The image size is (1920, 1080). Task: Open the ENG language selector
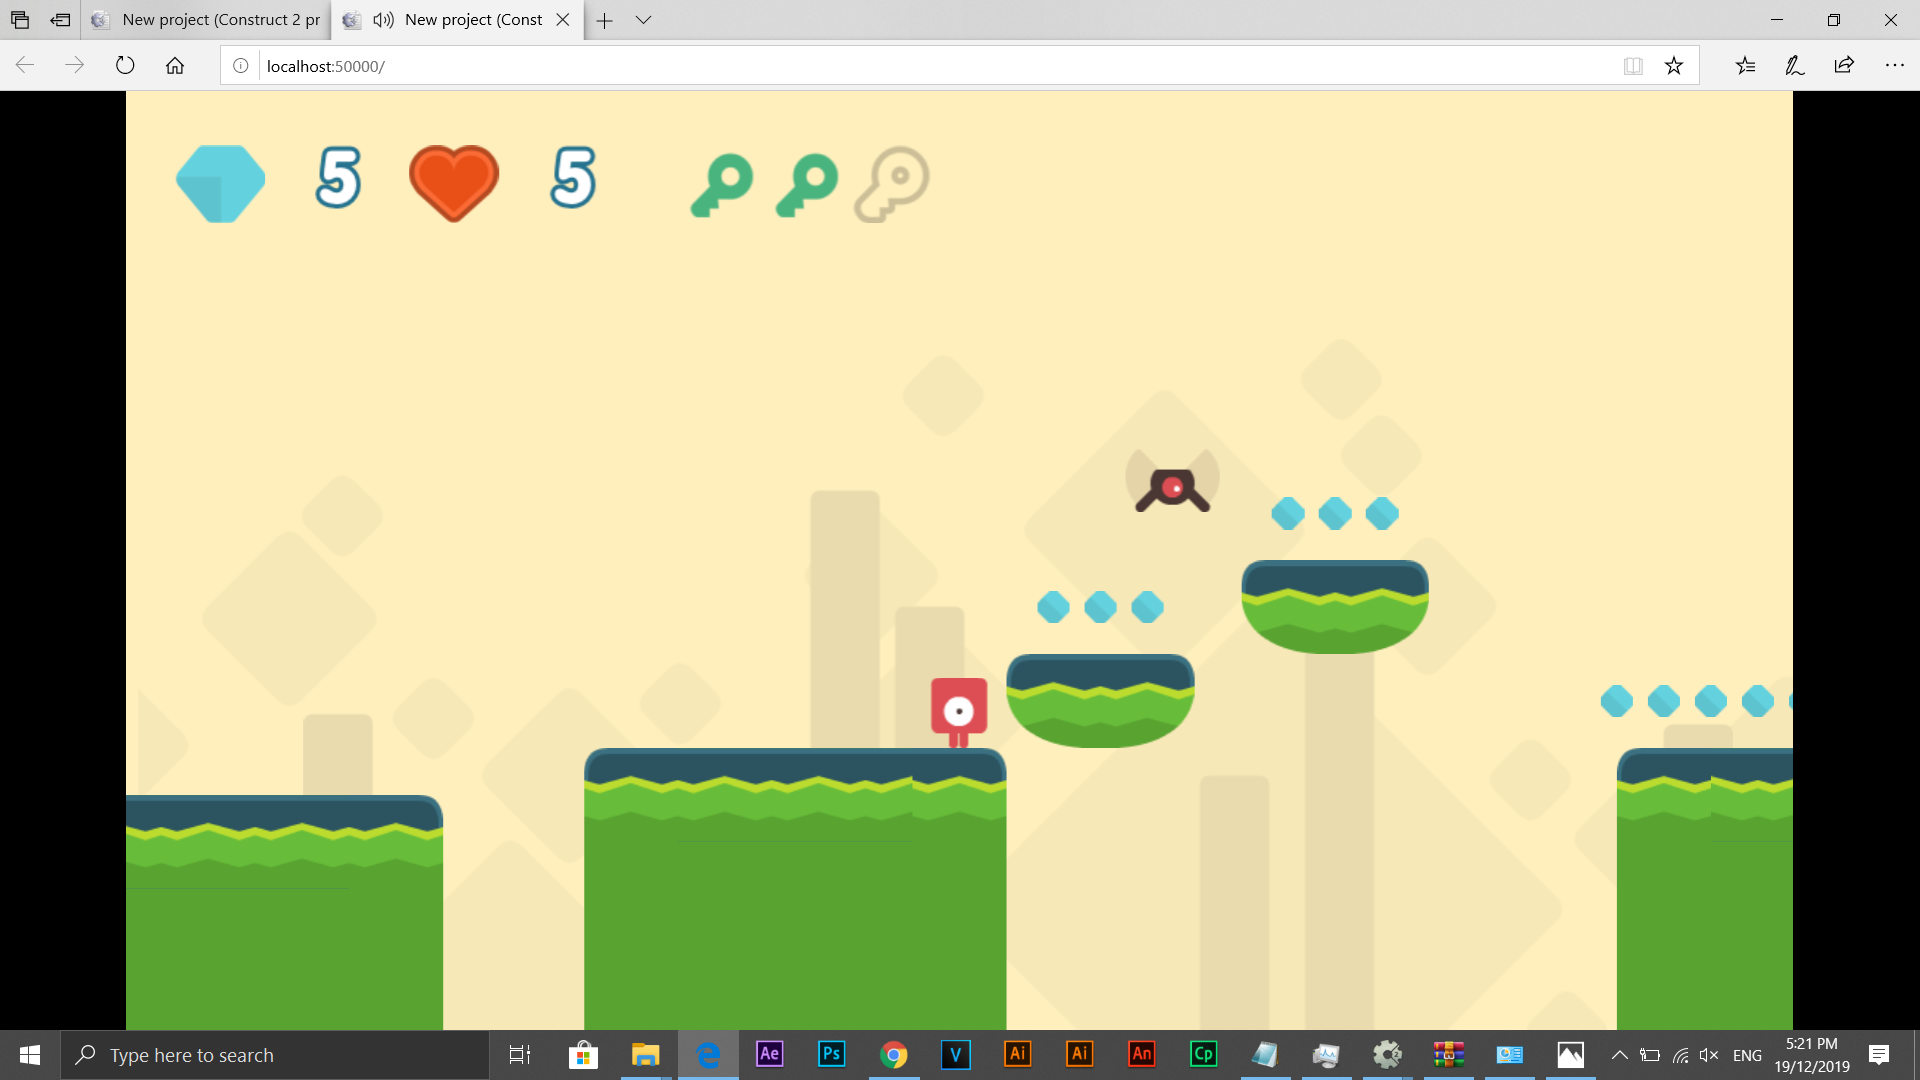(x=1747, y=1054)
